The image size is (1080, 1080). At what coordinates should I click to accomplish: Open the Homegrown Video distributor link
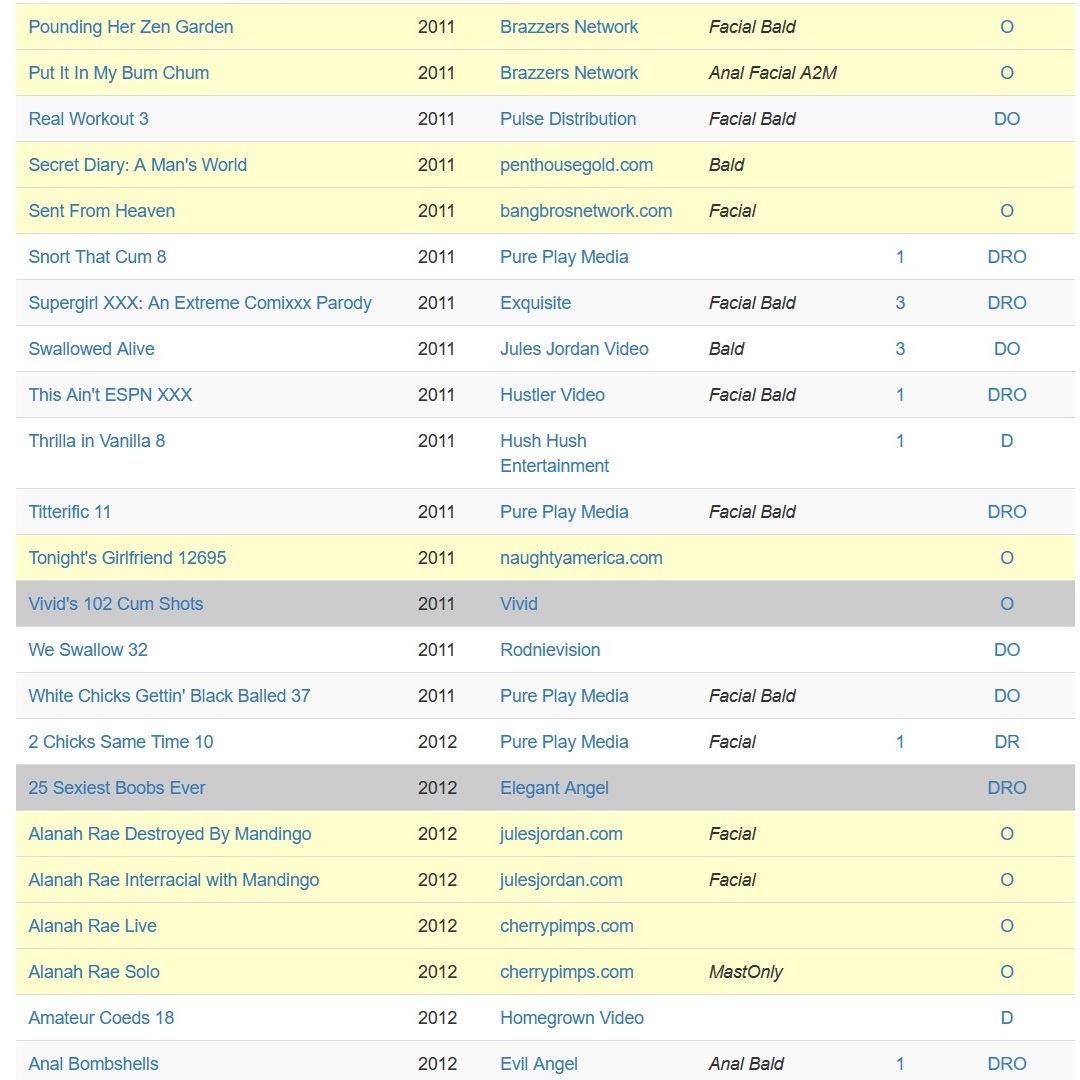pos(572,1018)
